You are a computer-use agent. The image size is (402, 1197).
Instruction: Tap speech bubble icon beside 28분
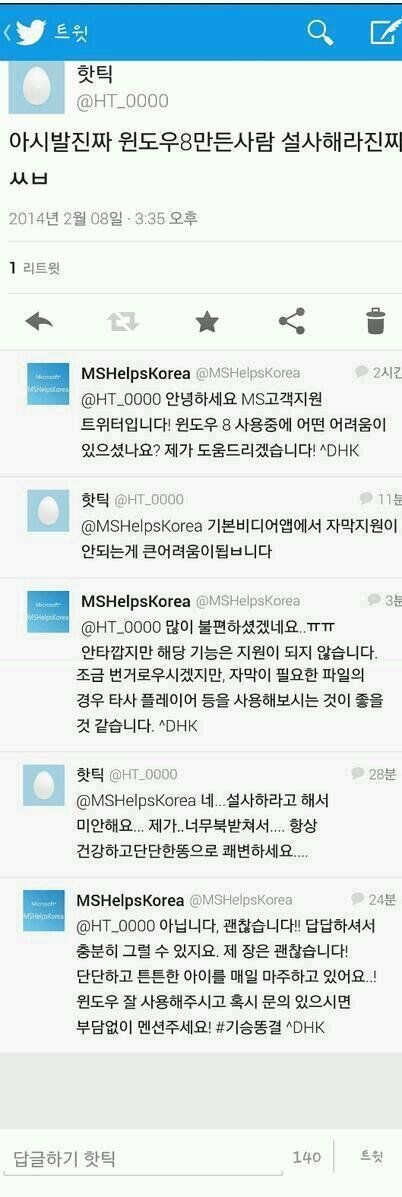click(357, 773)
